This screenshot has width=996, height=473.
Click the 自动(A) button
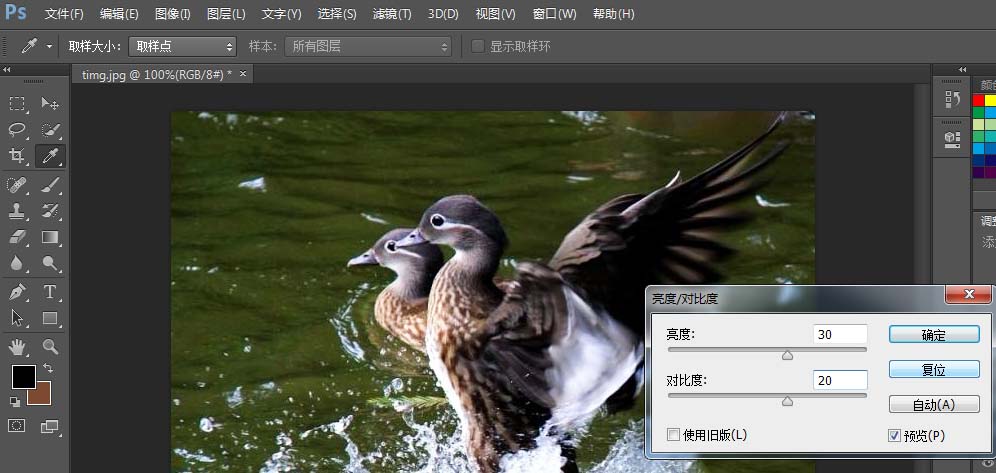934,404
